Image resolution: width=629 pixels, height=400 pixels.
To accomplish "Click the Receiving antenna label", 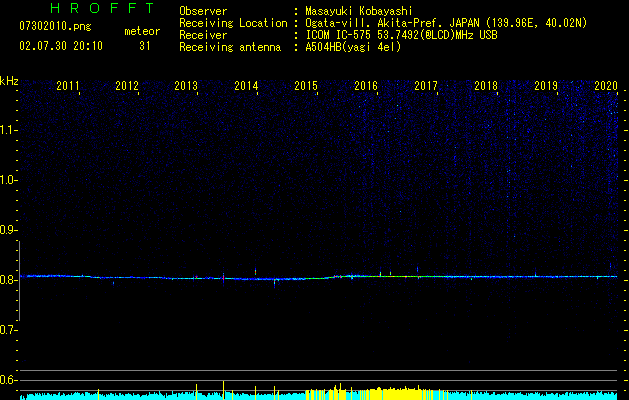I will (x=230, y=47).
